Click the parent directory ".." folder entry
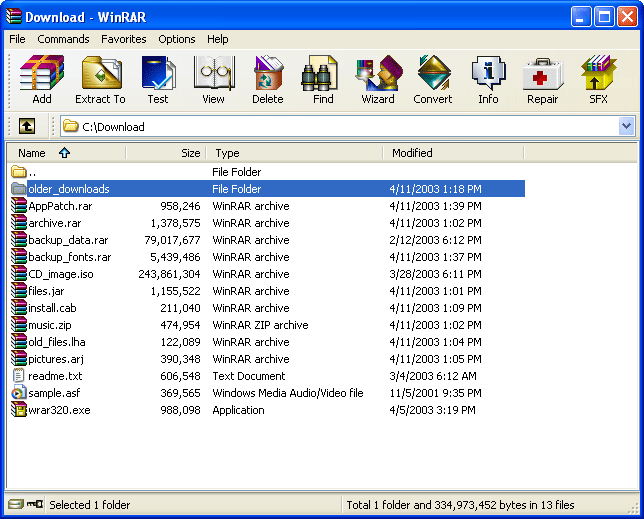 [x=33, y=172]
